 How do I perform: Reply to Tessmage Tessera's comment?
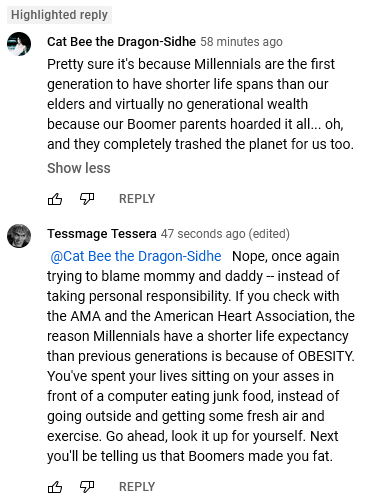point(137,487)
